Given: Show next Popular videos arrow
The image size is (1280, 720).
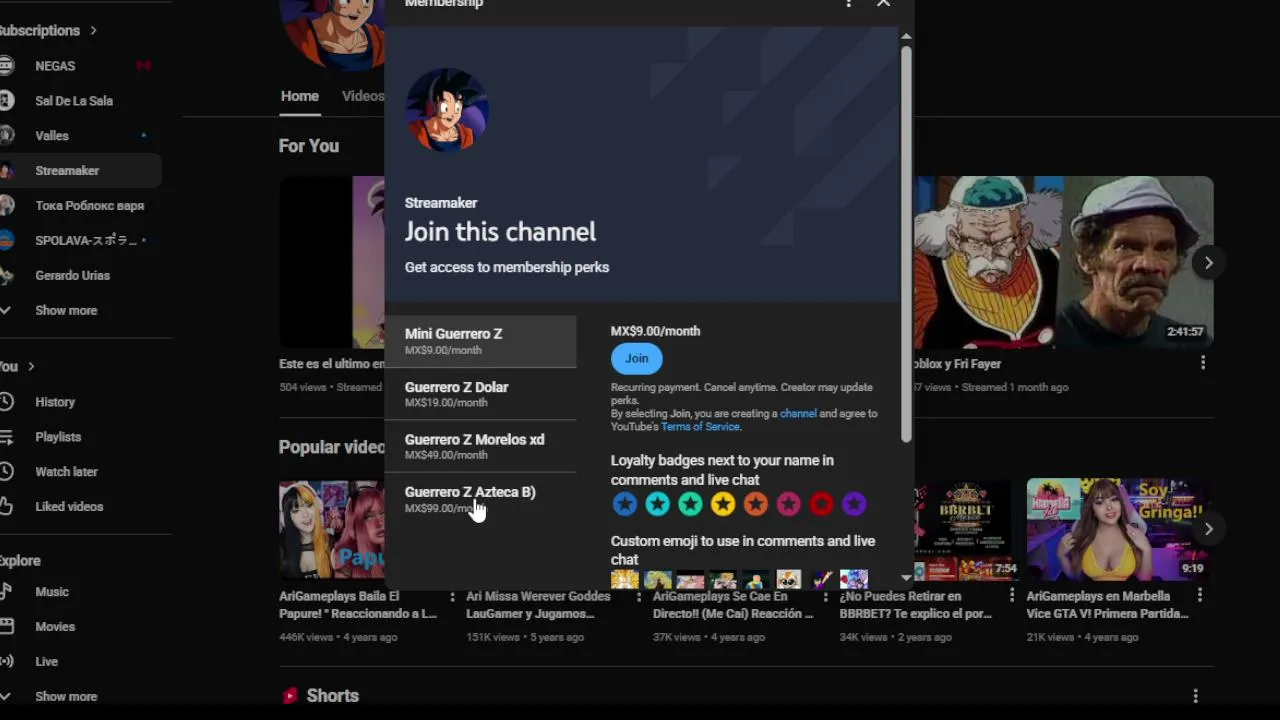Looking at the screenshot, I should [1208, 528].
